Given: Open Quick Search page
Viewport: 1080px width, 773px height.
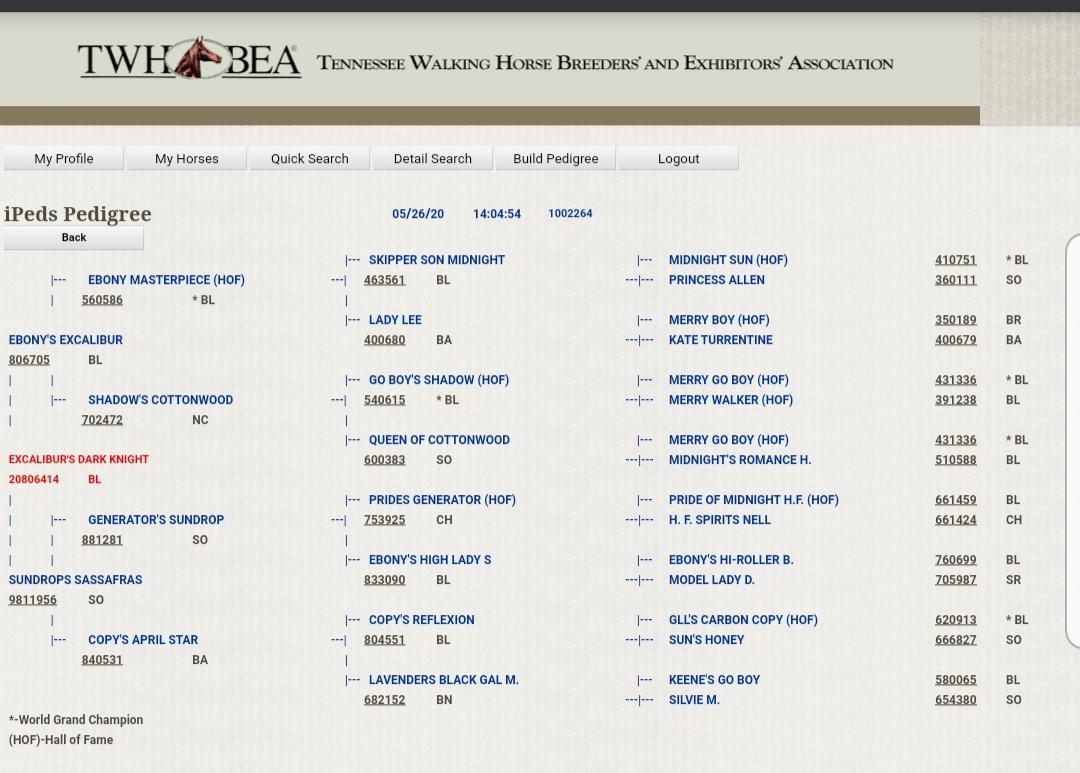Looking at the screenshot, I should pyautogui.click(x=310, y=158).
